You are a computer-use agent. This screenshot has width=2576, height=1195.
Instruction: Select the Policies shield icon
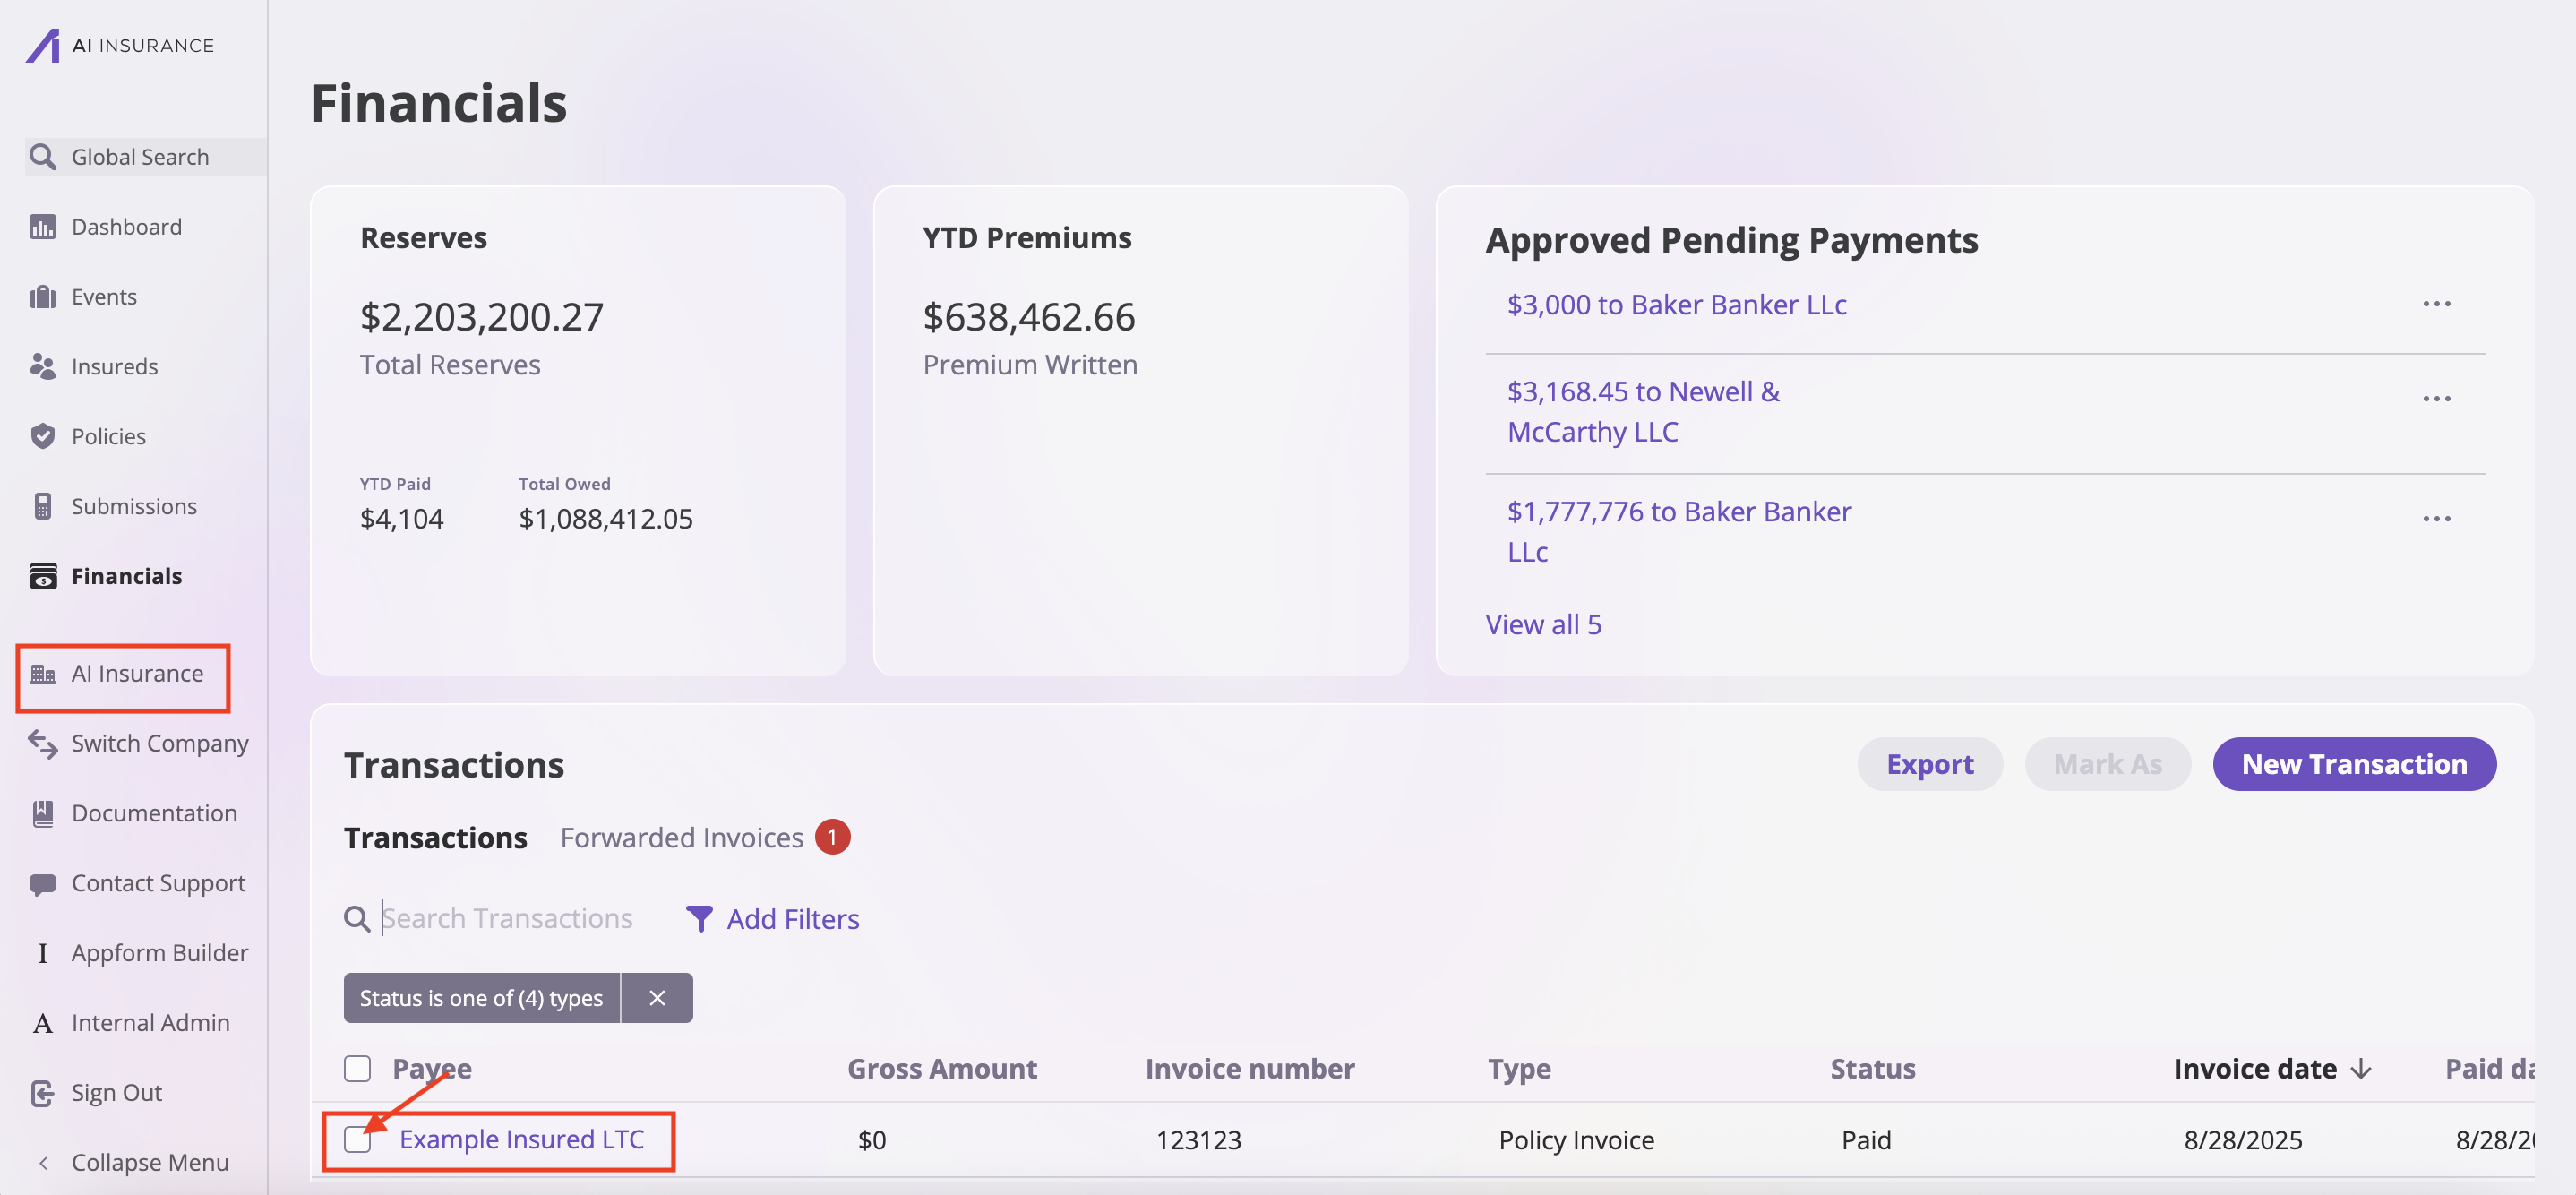(42, 436)
